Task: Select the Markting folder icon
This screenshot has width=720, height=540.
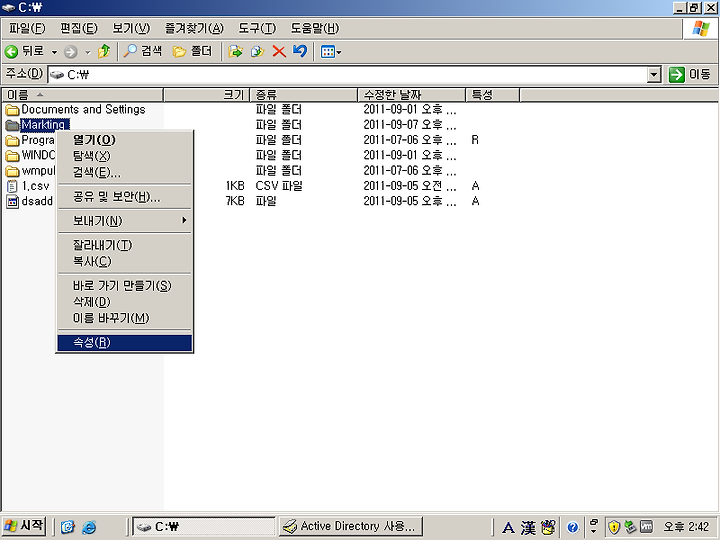Action: click(12, 125)
